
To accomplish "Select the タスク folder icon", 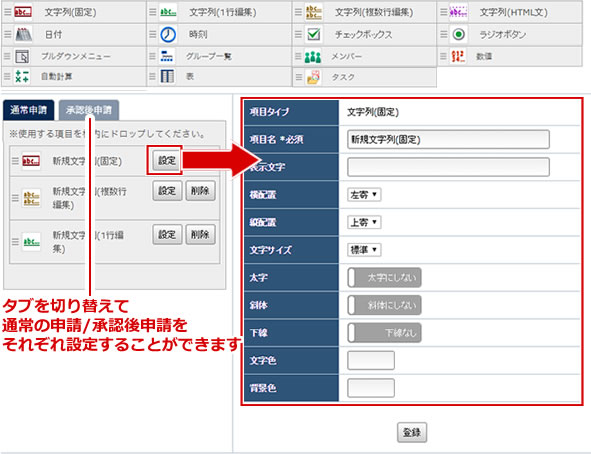I will point(313,77).
